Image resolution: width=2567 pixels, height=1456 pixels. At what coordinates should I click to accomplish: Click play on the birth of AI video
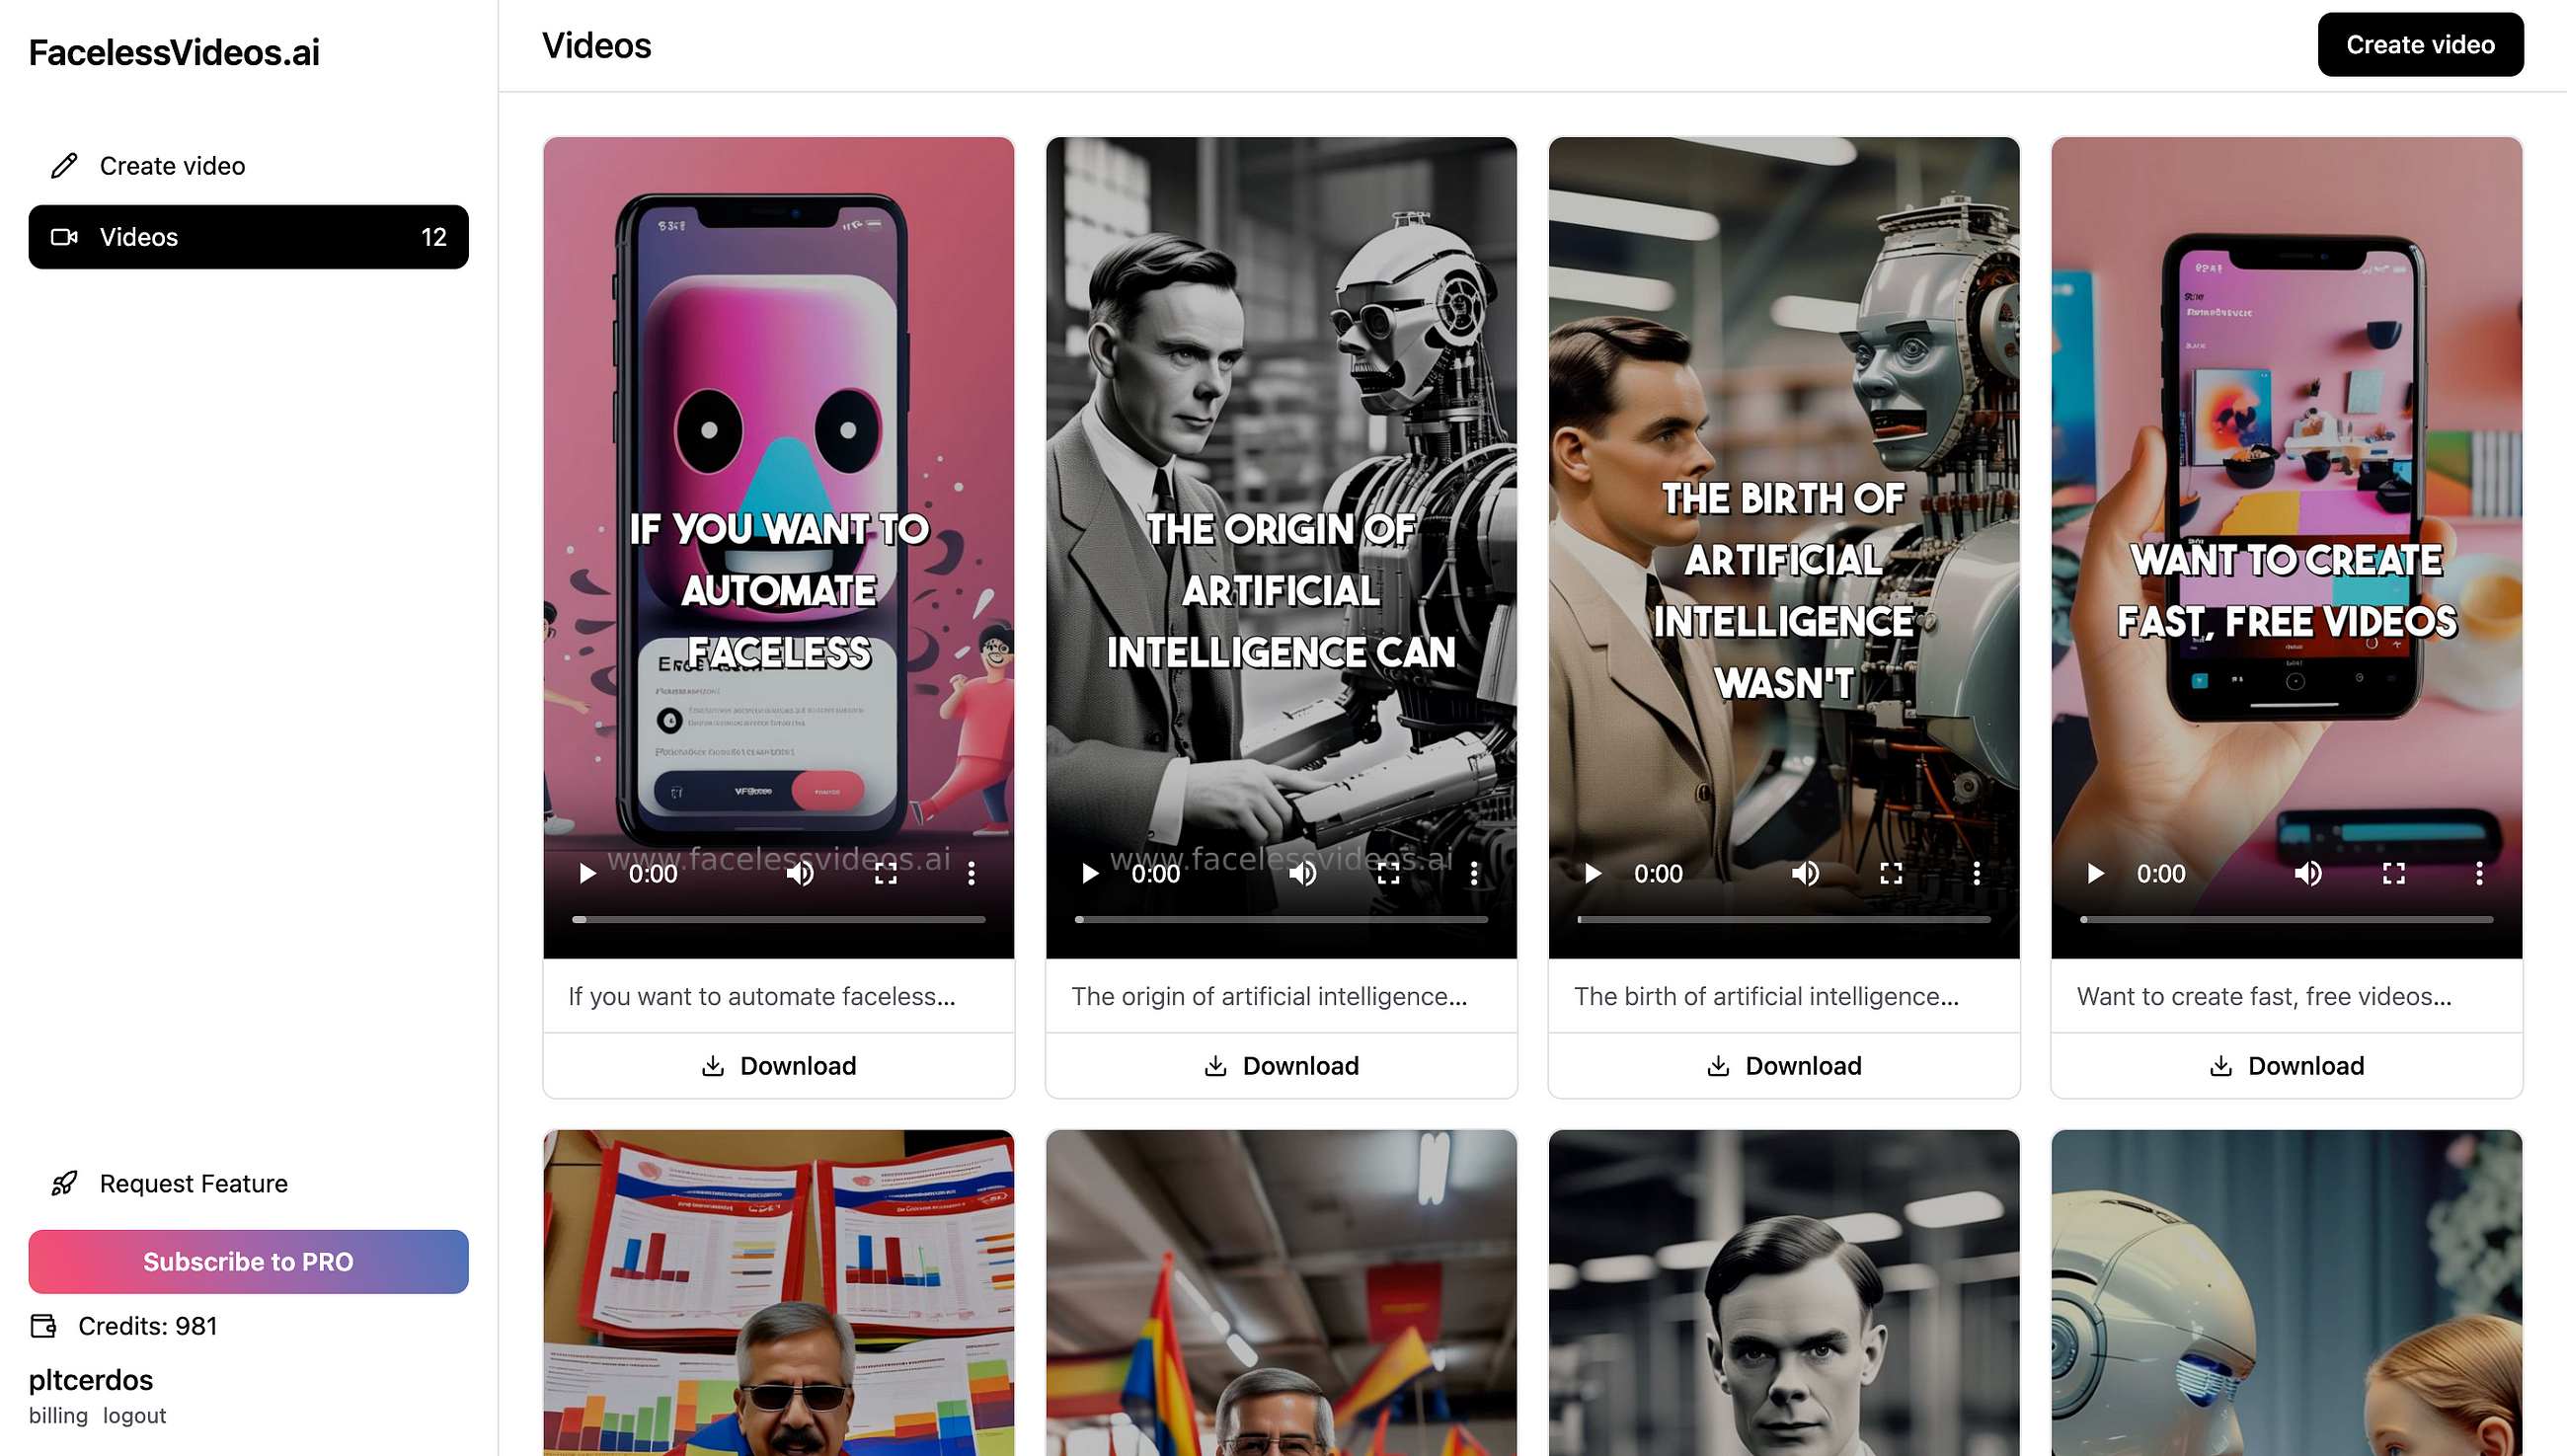tap(1591, 873)
